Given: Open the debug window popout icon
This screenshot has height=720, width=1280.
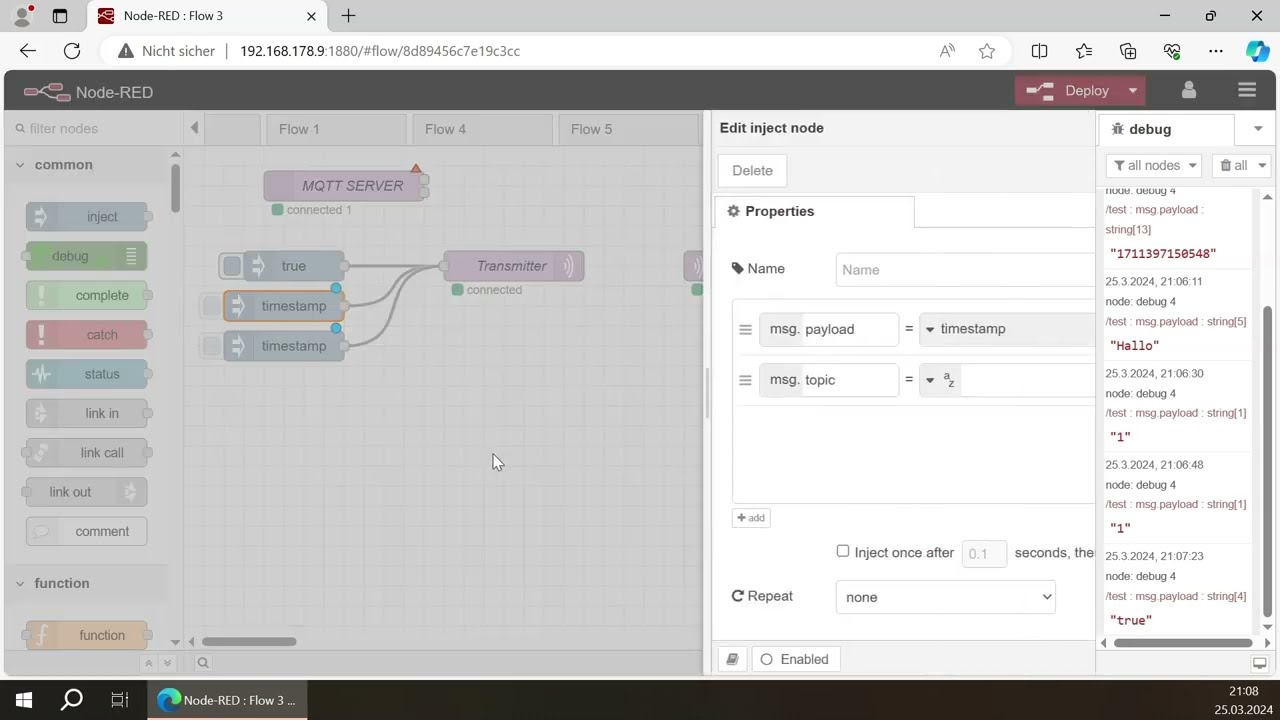Looking at the screenshot, I should click(x=1260, y=663).
